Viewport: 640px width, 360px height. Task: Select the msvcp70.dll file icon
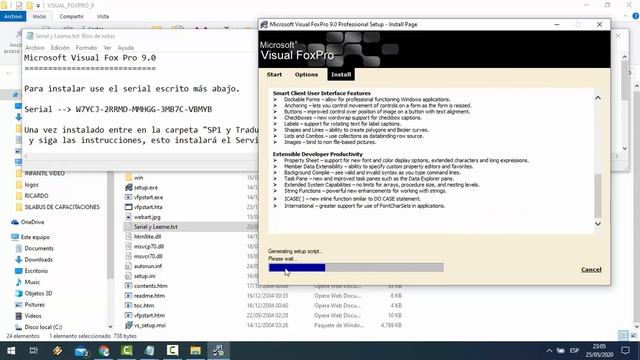pos(129,246)
